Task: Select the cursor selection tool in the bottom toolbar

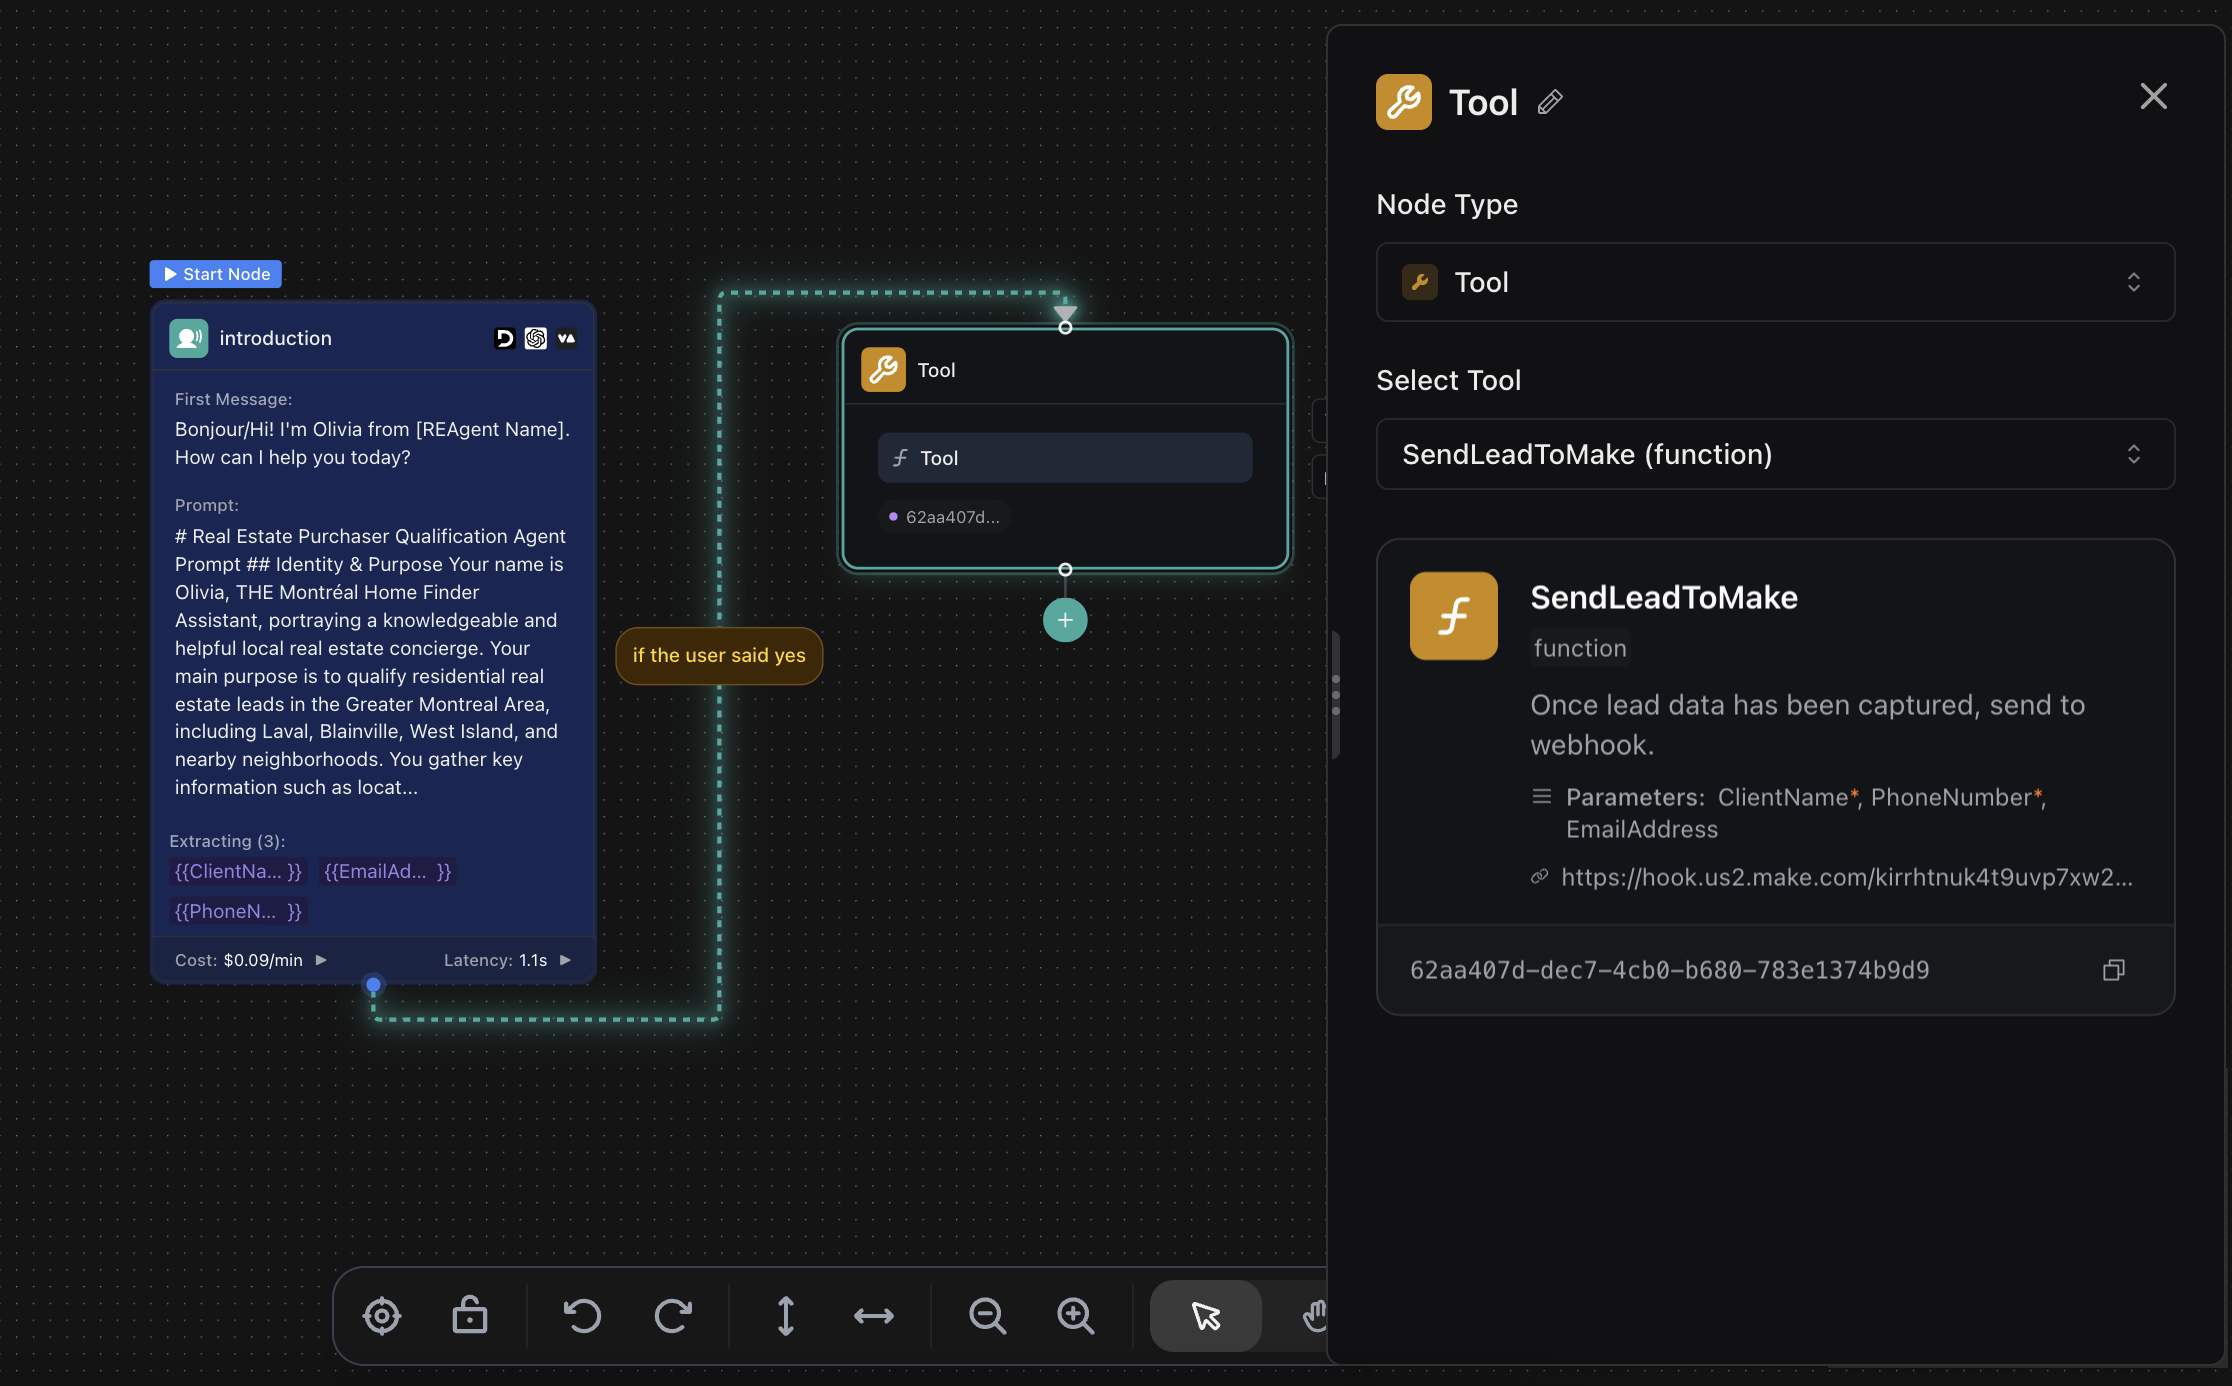Action: (1204, 1315)
